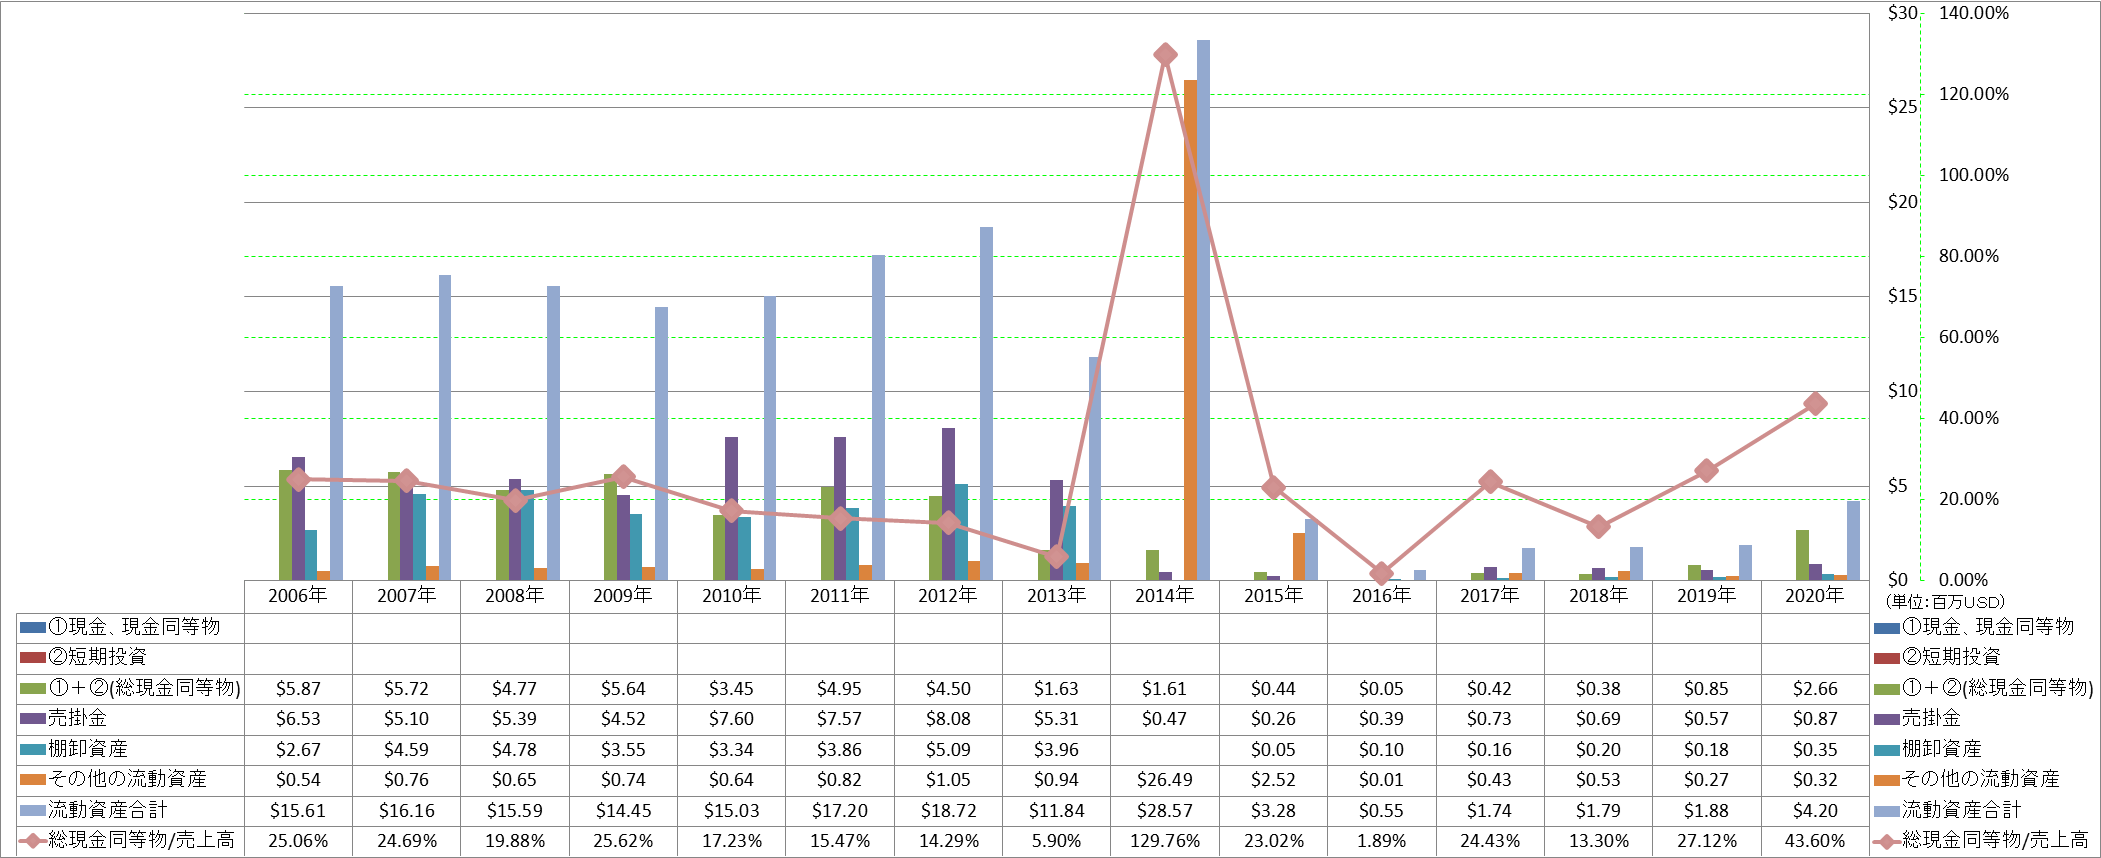The image size is (2101, 858).
Task: Click the 27.12% ratio cell for 2019年
Action: tap(1706, 841)
